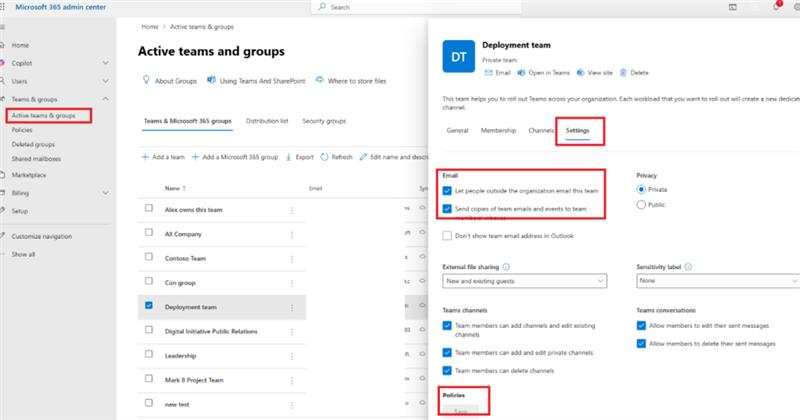The width and height of the screenshot is (800, 420).
Task: Open more options for Alex owns this team
Action: click(292, 210)
